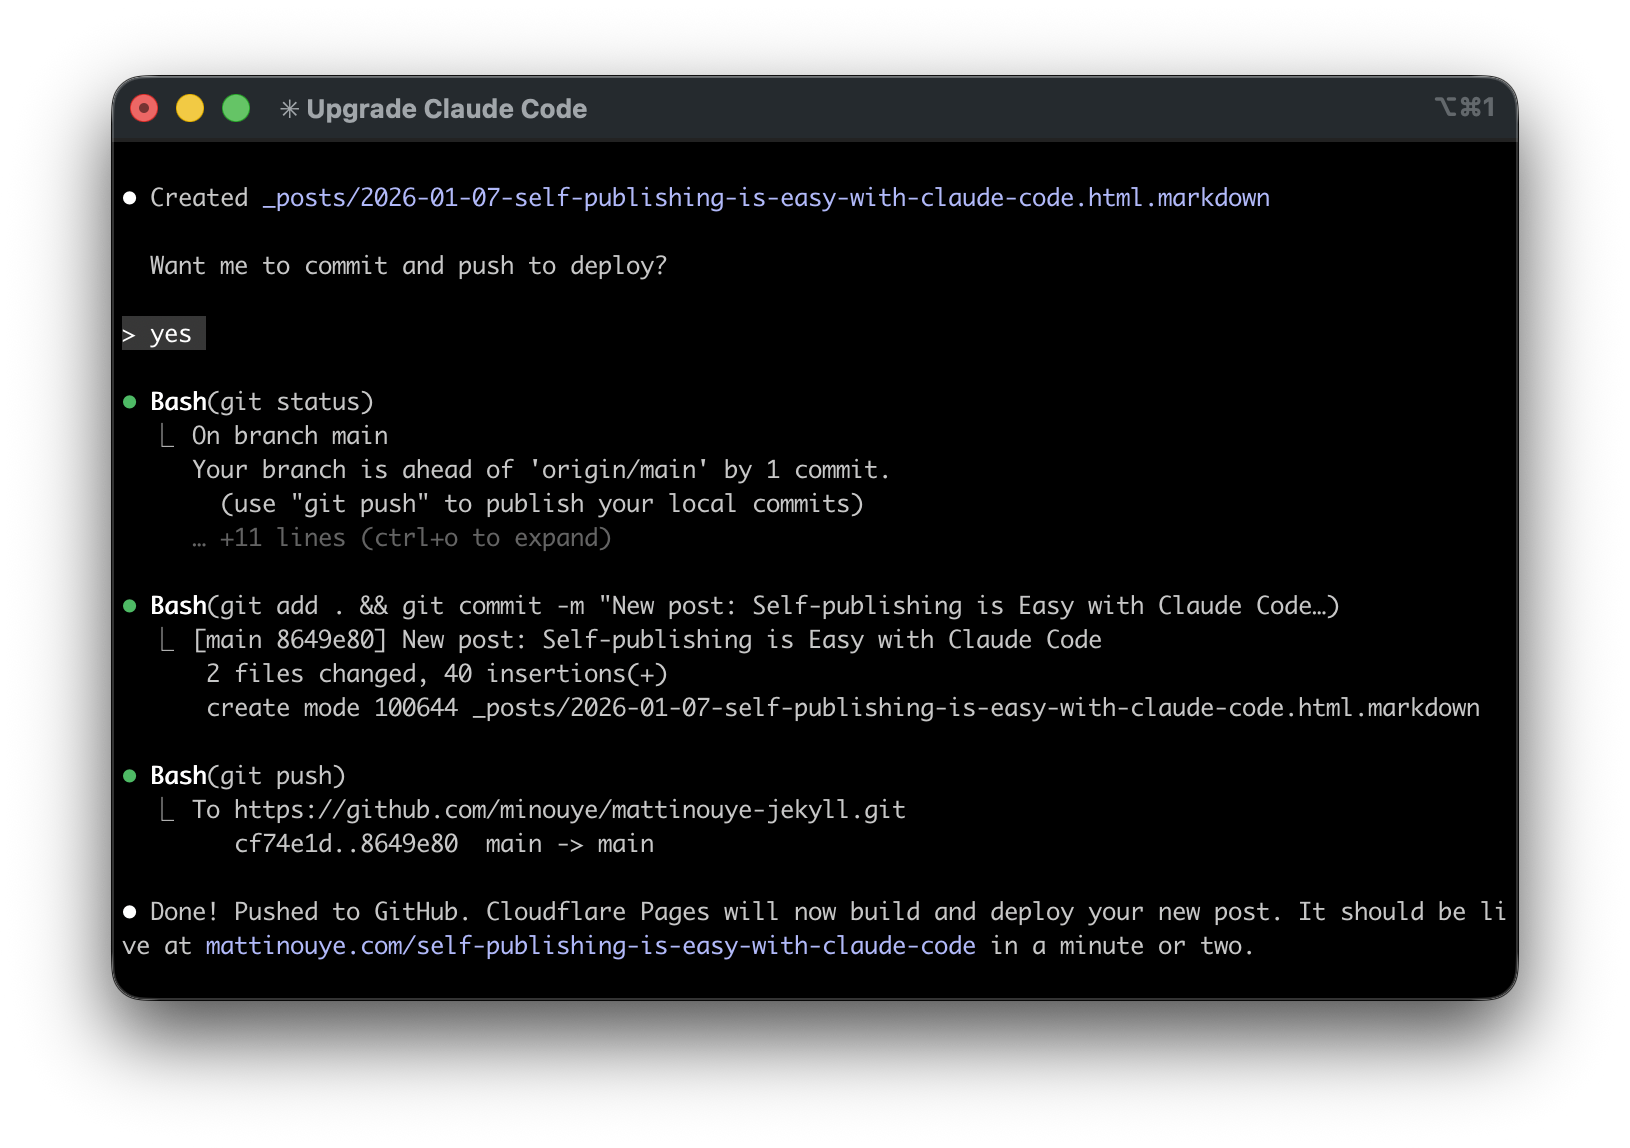Select the Upgrade Claude Code title tab
Image resolution: width=1630 pixels, height=1148 pixels.
447,109
